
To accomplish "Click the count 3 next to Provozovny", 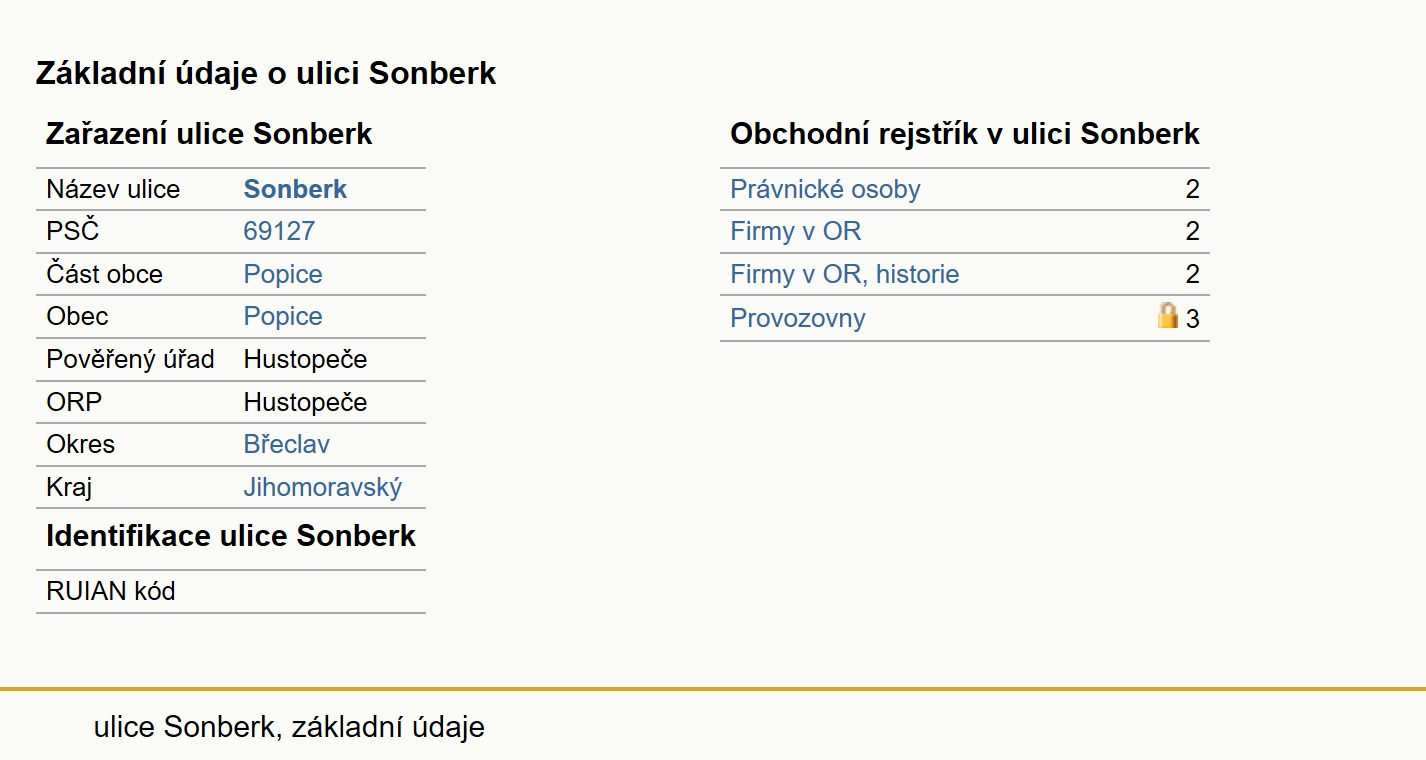I will (1192, 319).
